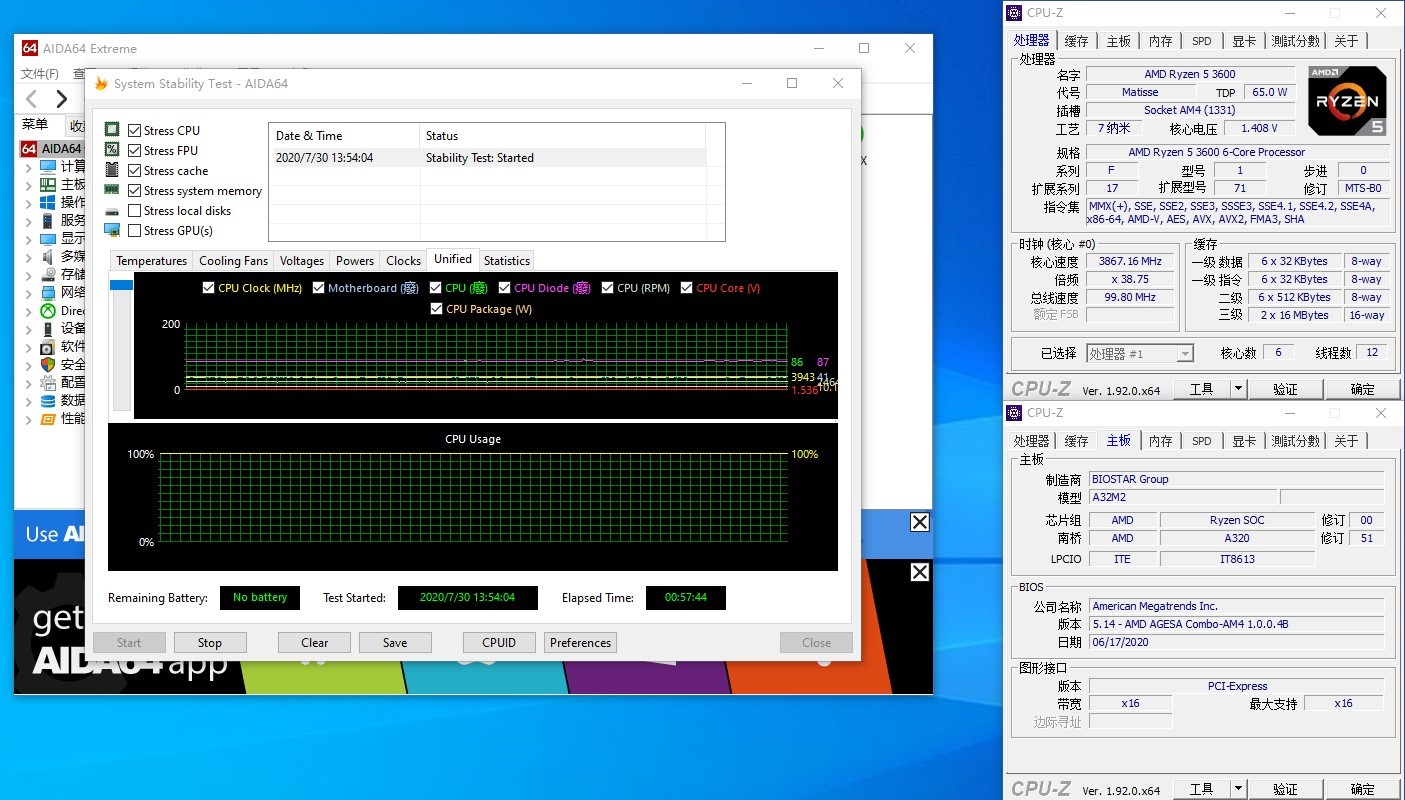
Task: Uncheck the Stress system memory checkbox
Action: tap(135, 190)
